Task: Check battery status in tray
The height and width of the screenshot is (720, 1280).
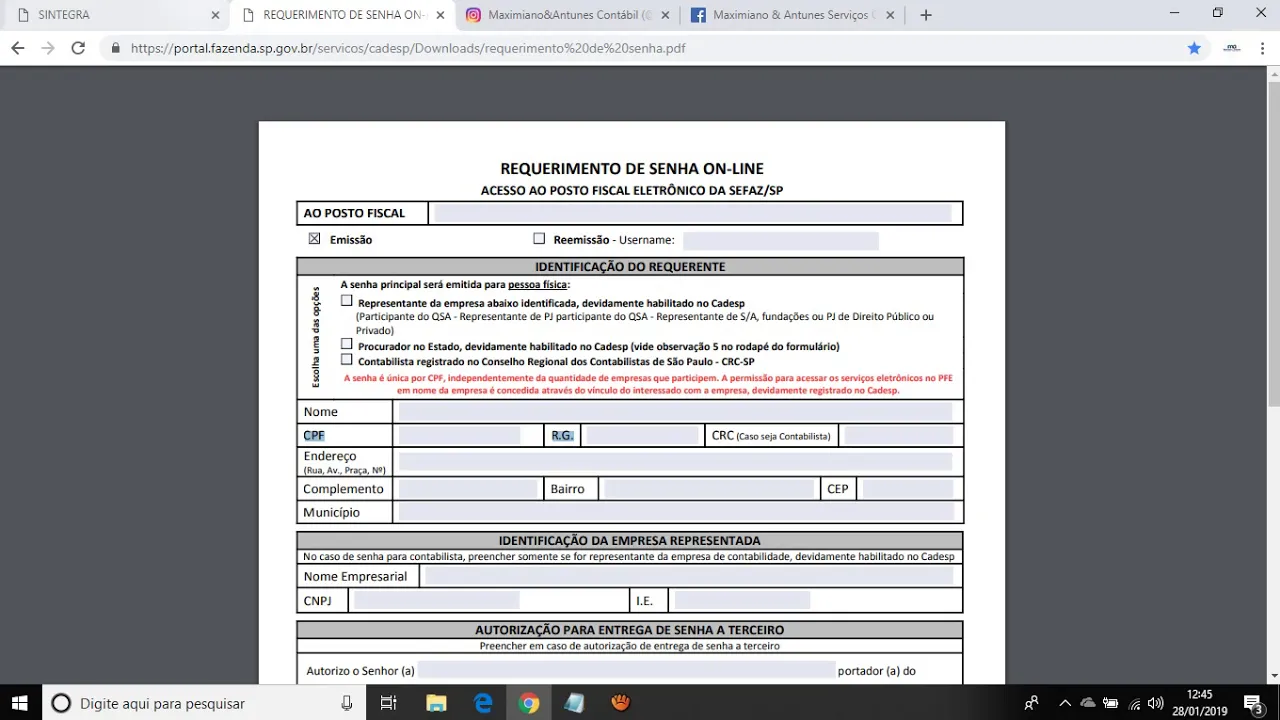Action: click(1111, 703)
